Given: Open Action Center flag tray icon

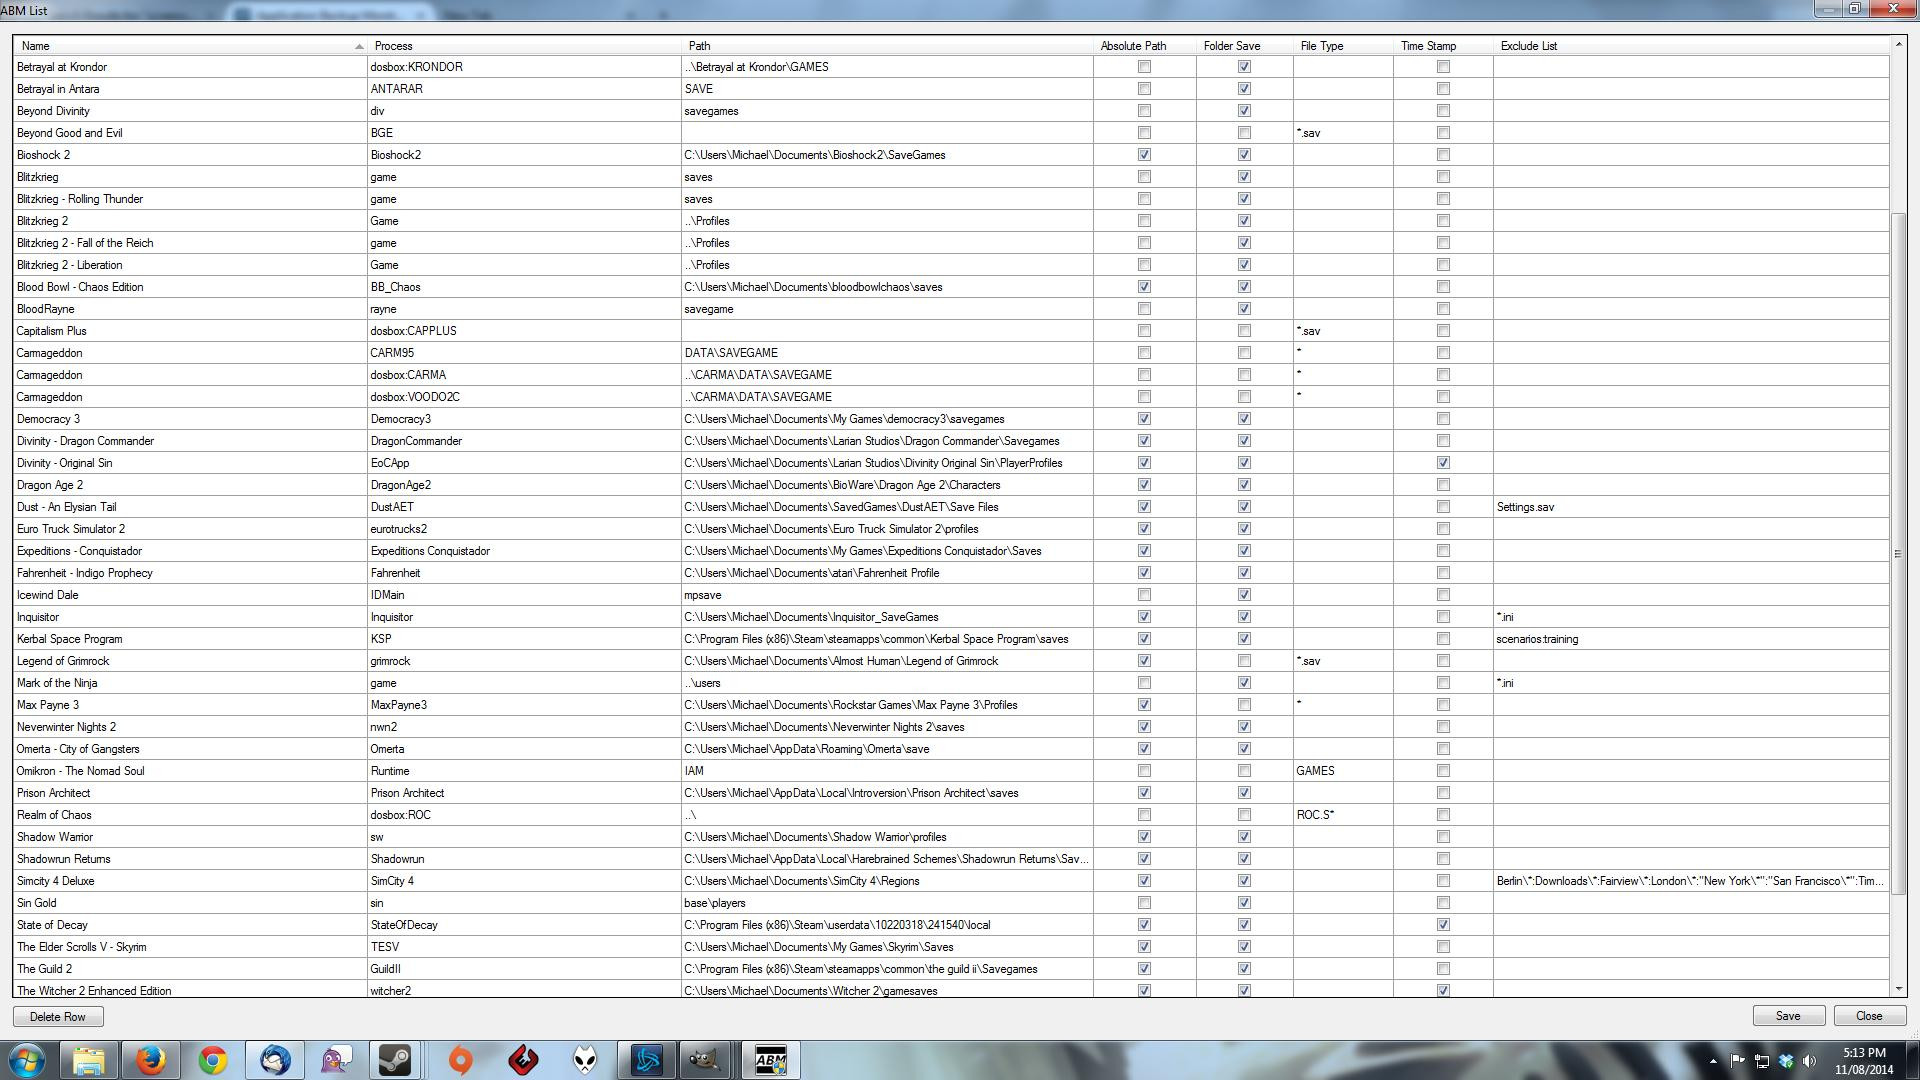Looking at the screenshot, I should point(1737,1061).
